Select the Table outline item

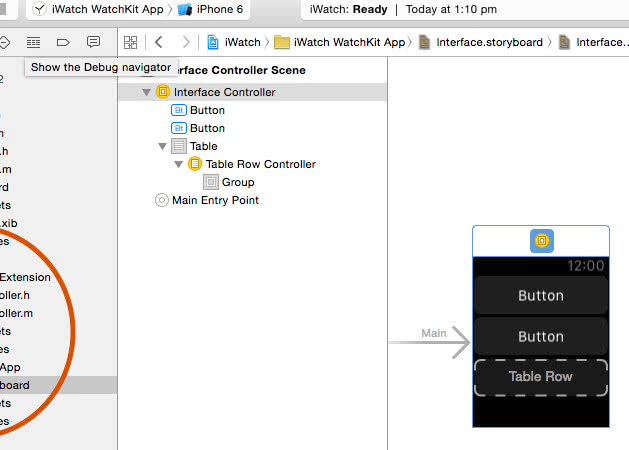pyautogui.click(x=195, y=146)
